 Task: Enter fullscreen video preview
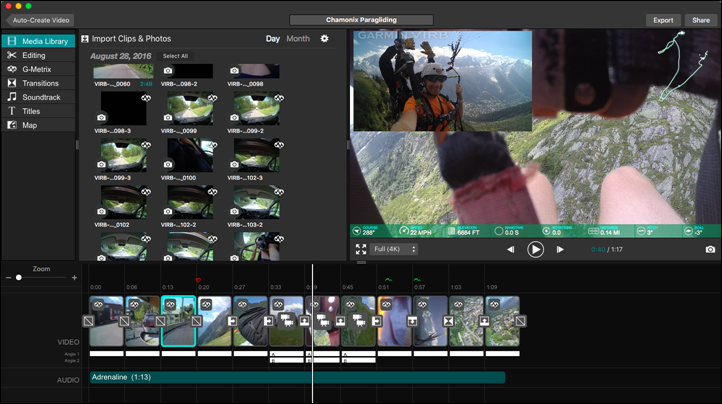pyautogui.click(x=361, y=249)
